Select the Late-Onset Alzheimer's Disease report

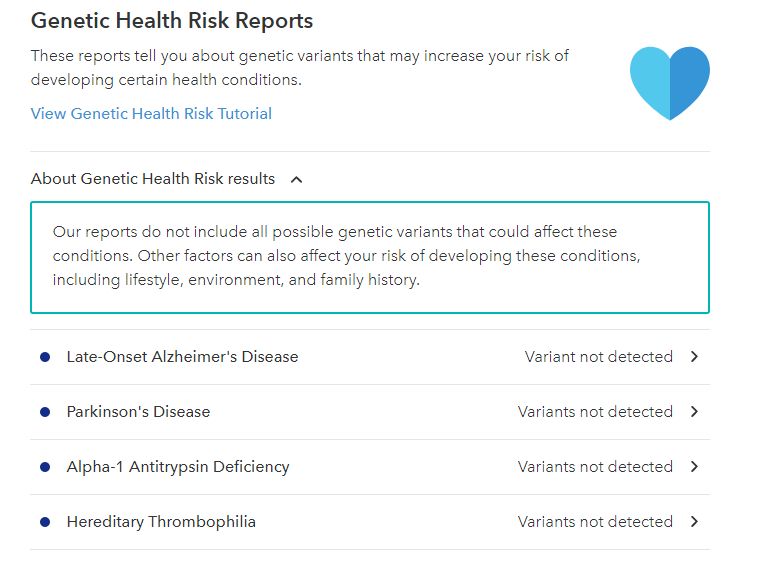pos(182,357)
